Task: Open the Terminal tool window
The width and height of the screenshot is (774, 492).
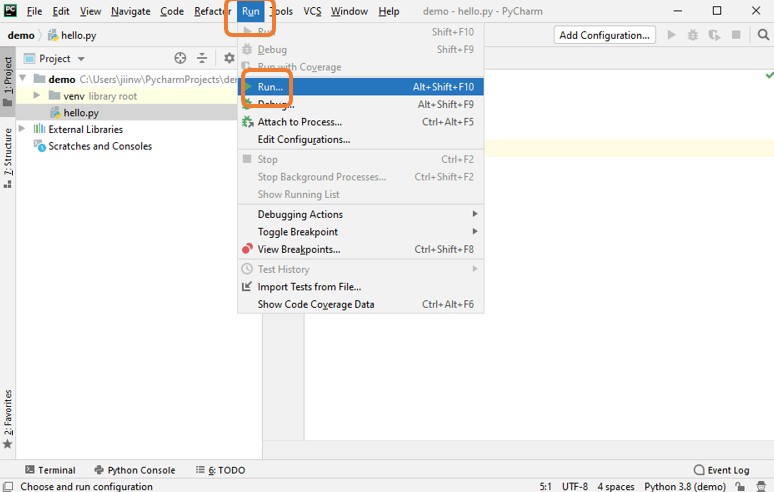Action: point(50,470)
